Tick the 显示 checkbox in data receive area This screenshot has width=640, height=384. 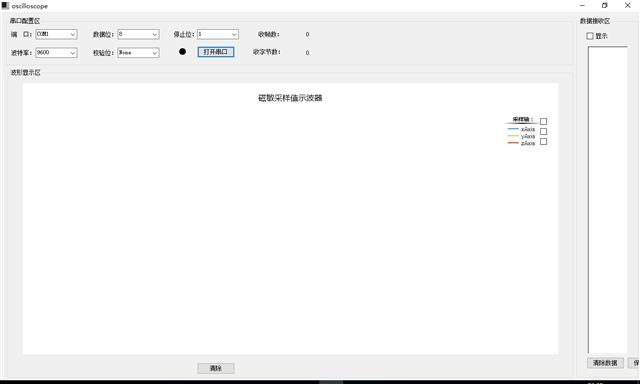tap(590, 36)
